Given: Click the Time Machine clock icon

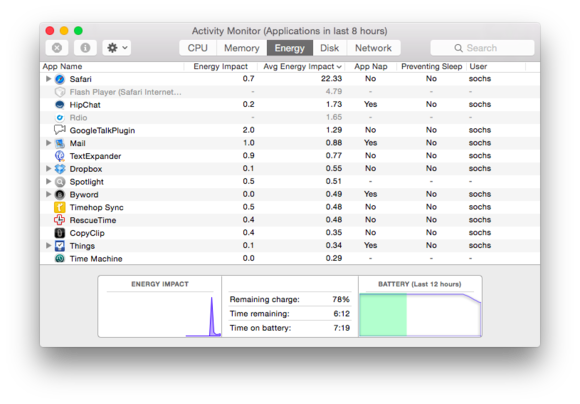Looking at the screenshot, I should tap(60, 258).
